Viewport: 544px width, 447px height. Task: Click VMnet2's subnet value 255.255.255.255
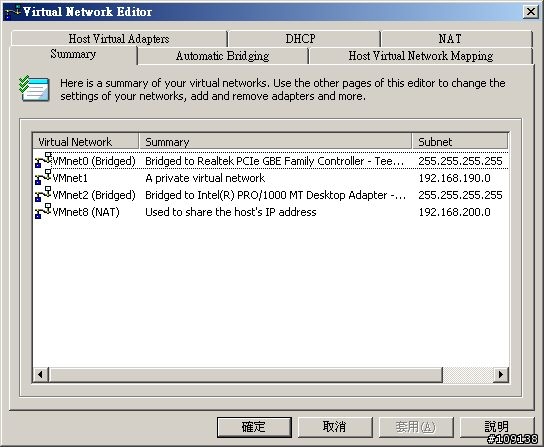point(460,195)
